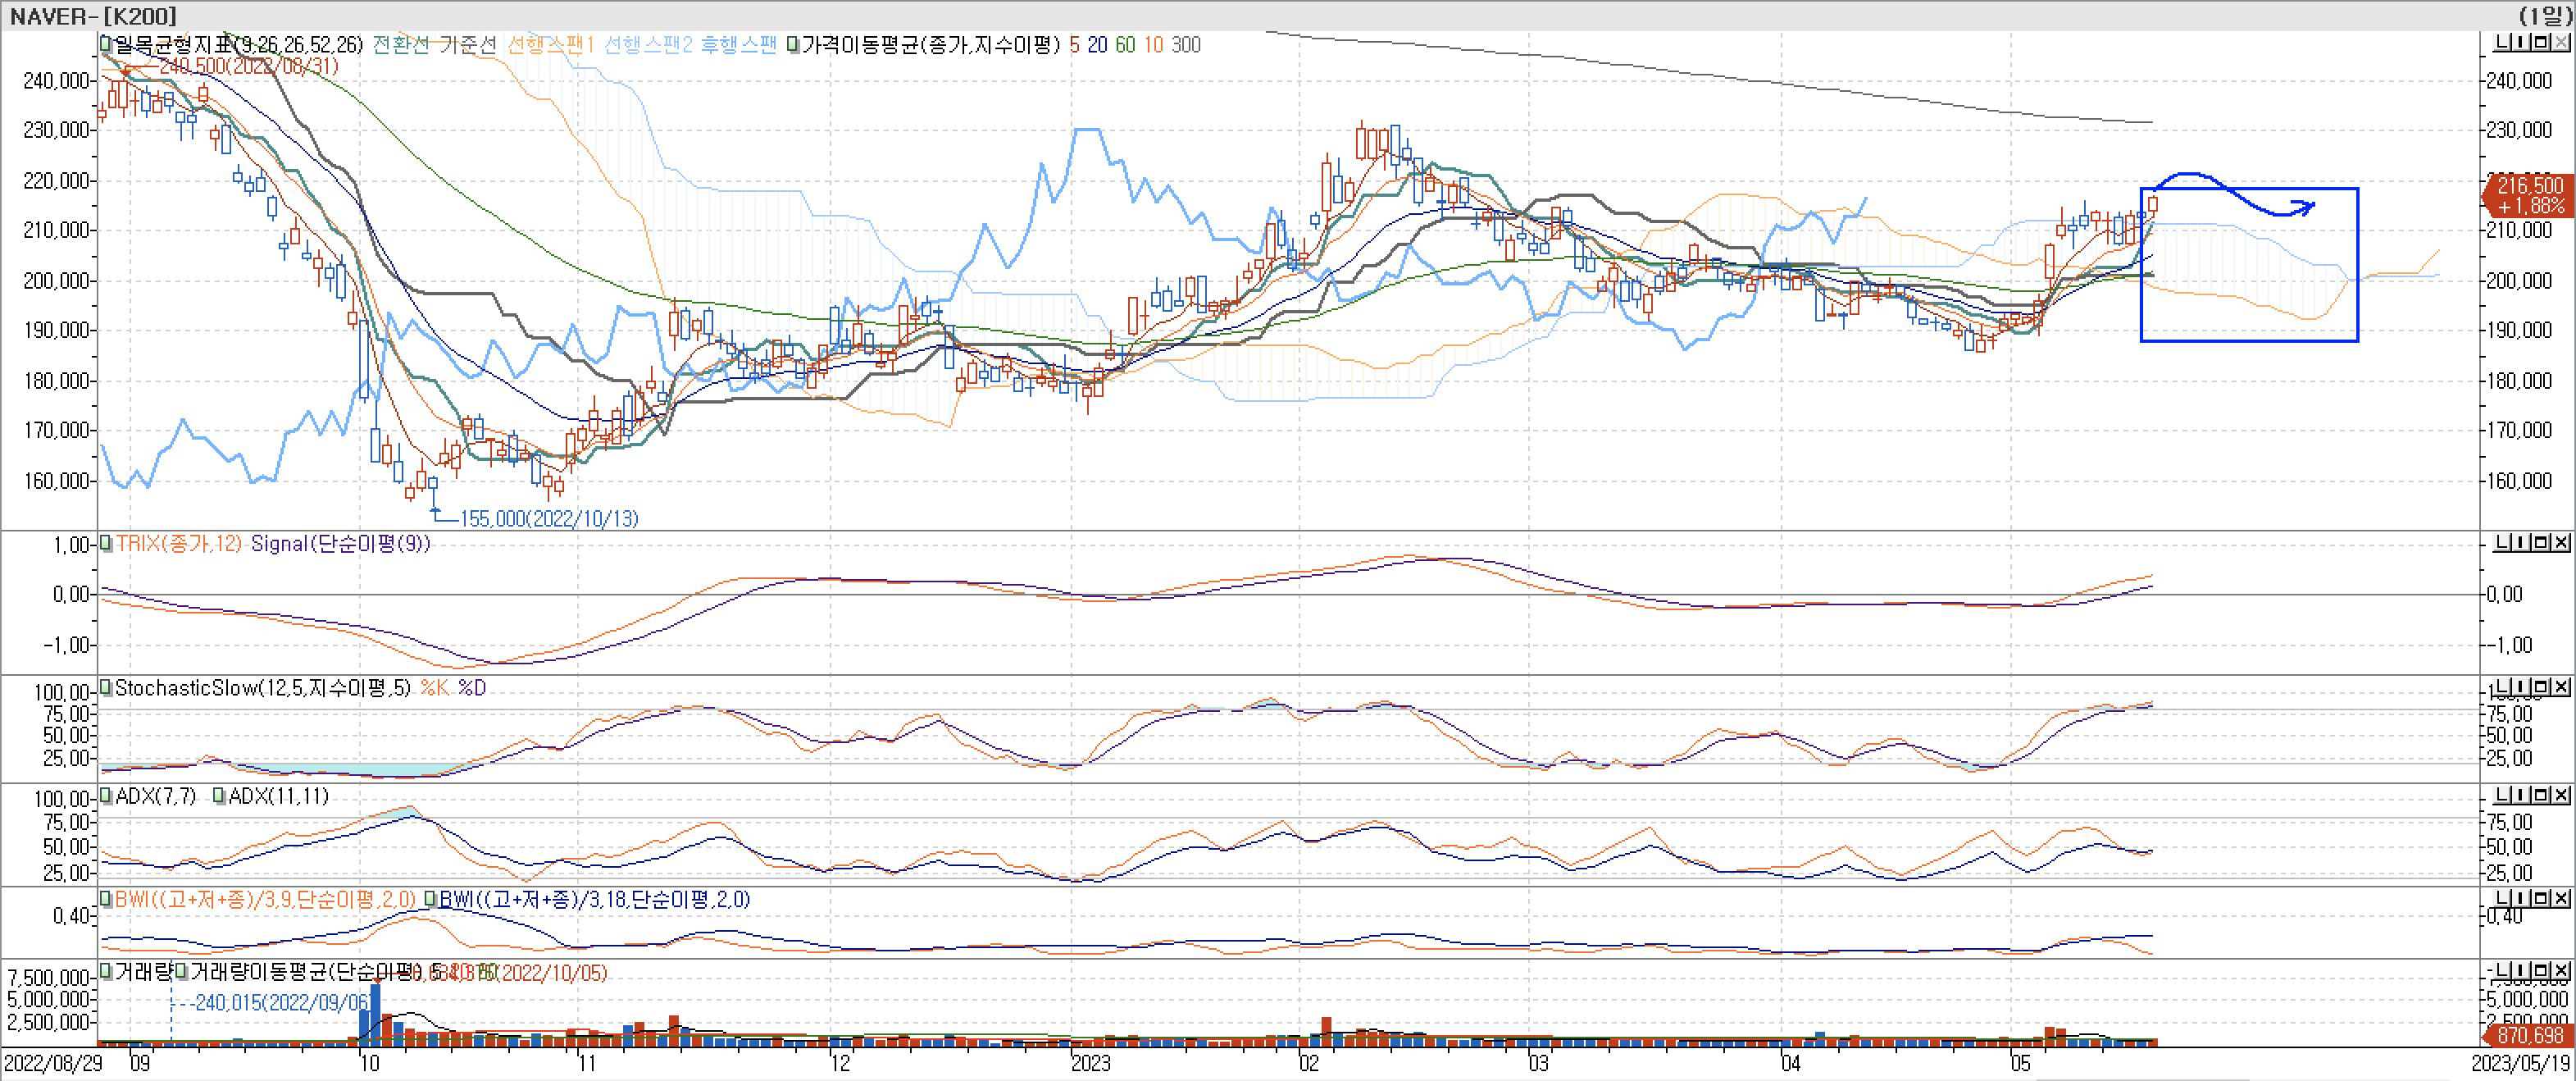Click the TRIX(종가,12) indicator label
The height and width of the screenshot is (1081, 2576).
click(178, 544)
